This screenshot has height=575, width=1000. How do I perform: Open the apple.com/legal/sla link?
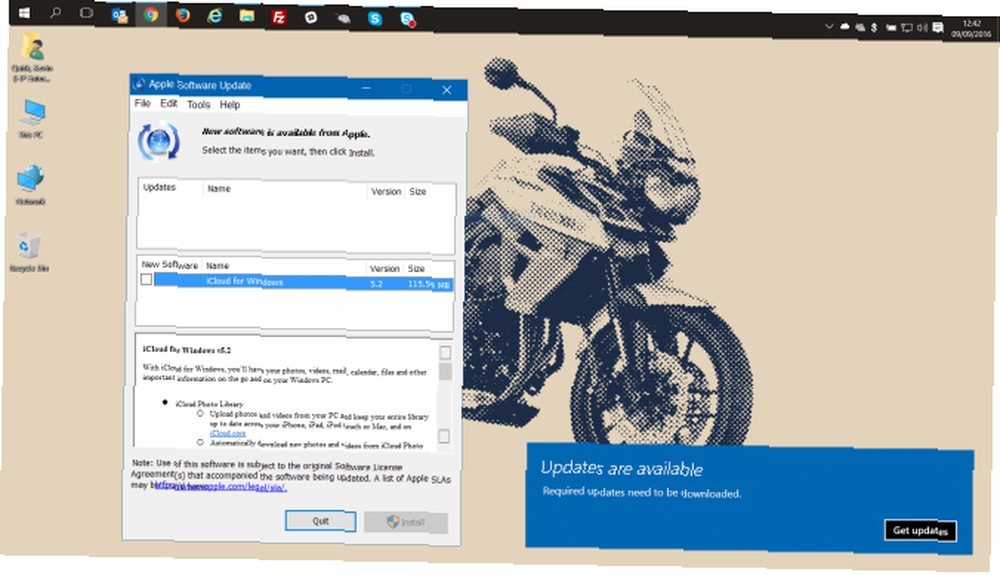[x=221, y=486]
